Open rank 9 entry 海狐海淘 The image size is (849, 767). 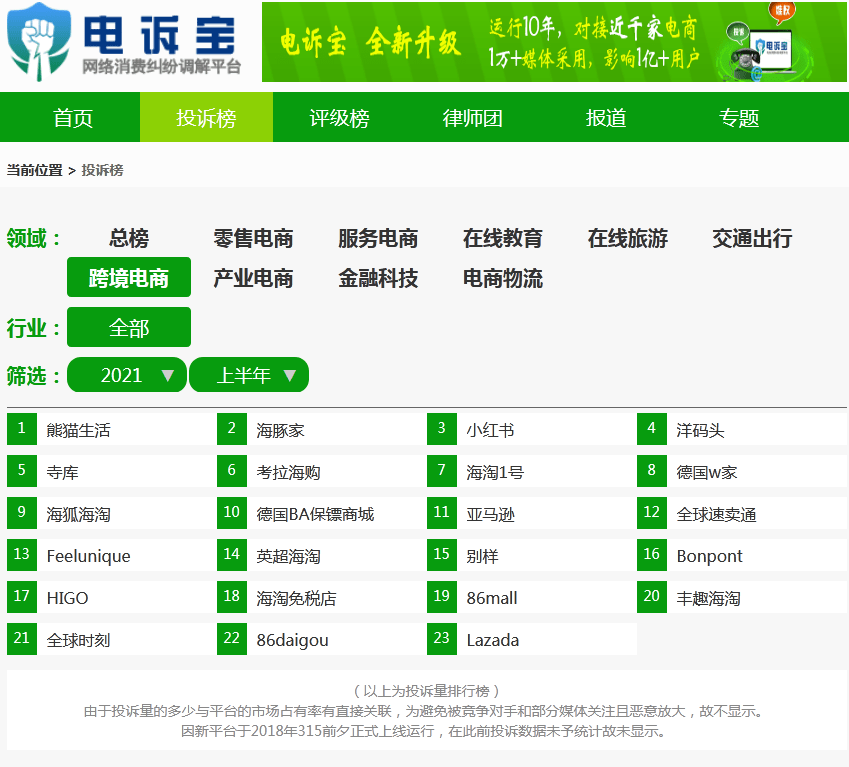tap(112, 513)
